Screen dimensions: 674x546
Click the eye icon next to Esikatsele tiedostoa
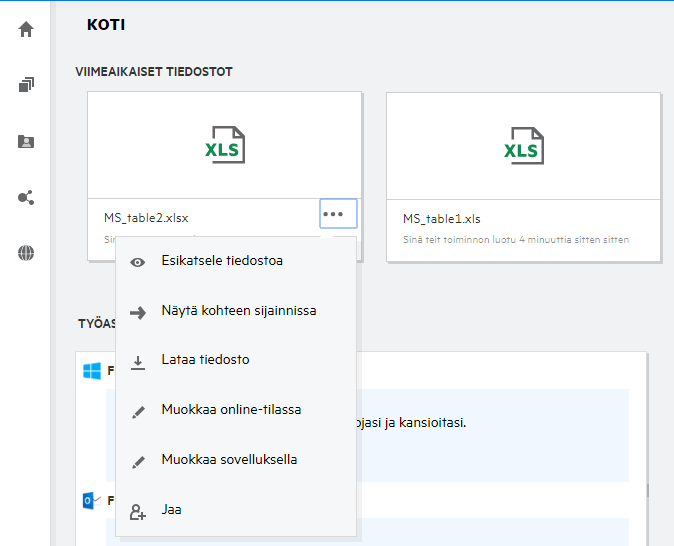click(x=138, y=263)
